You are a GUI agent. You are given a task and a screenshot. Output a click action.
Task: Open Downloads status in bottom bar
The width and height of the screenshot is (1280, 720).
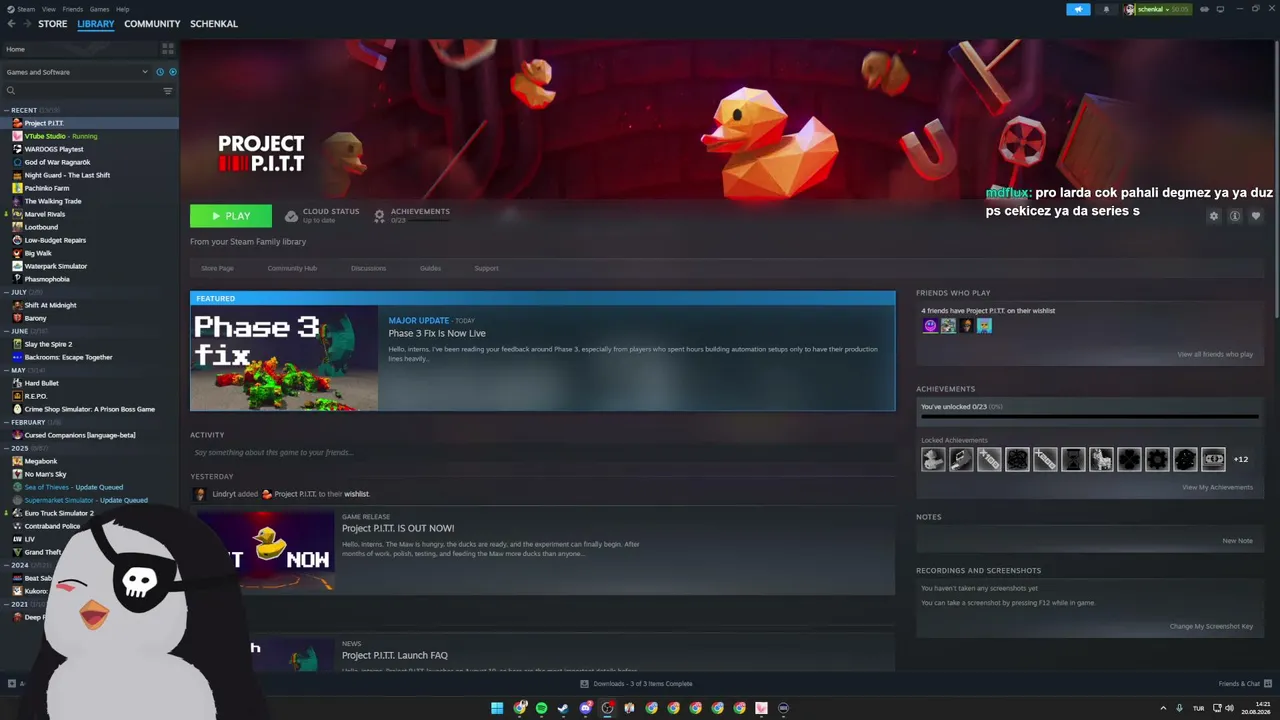point(636,684)
